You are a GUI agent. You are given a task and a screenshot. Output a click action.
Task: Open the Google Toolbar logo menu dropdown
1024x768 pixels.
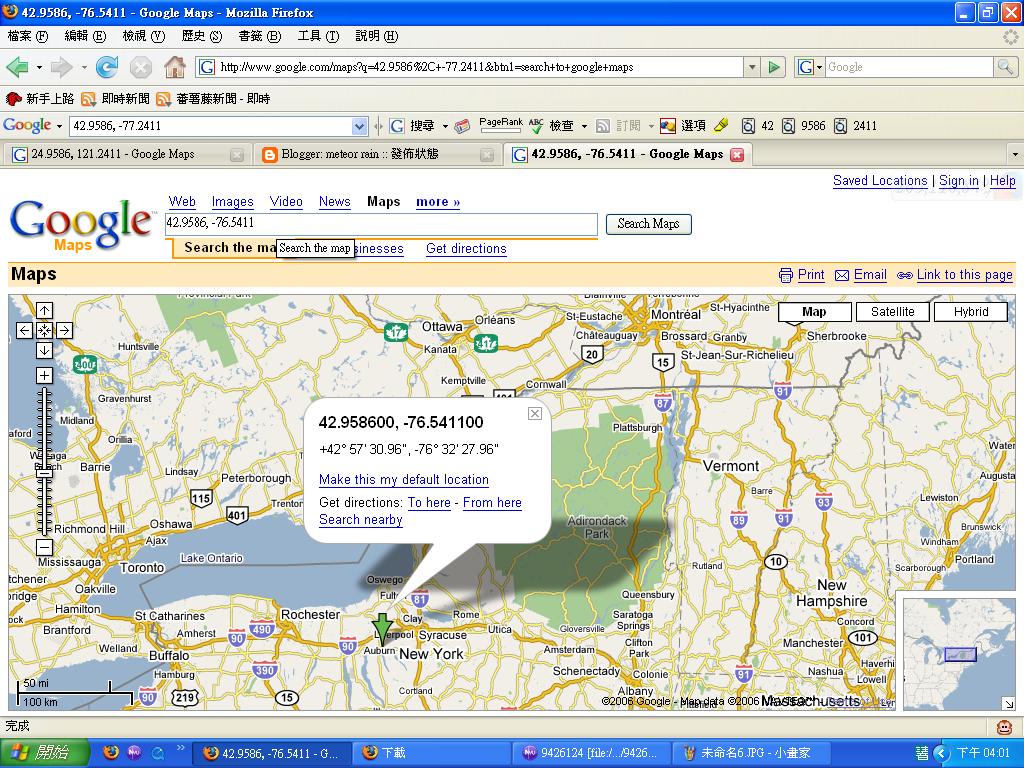59,126
